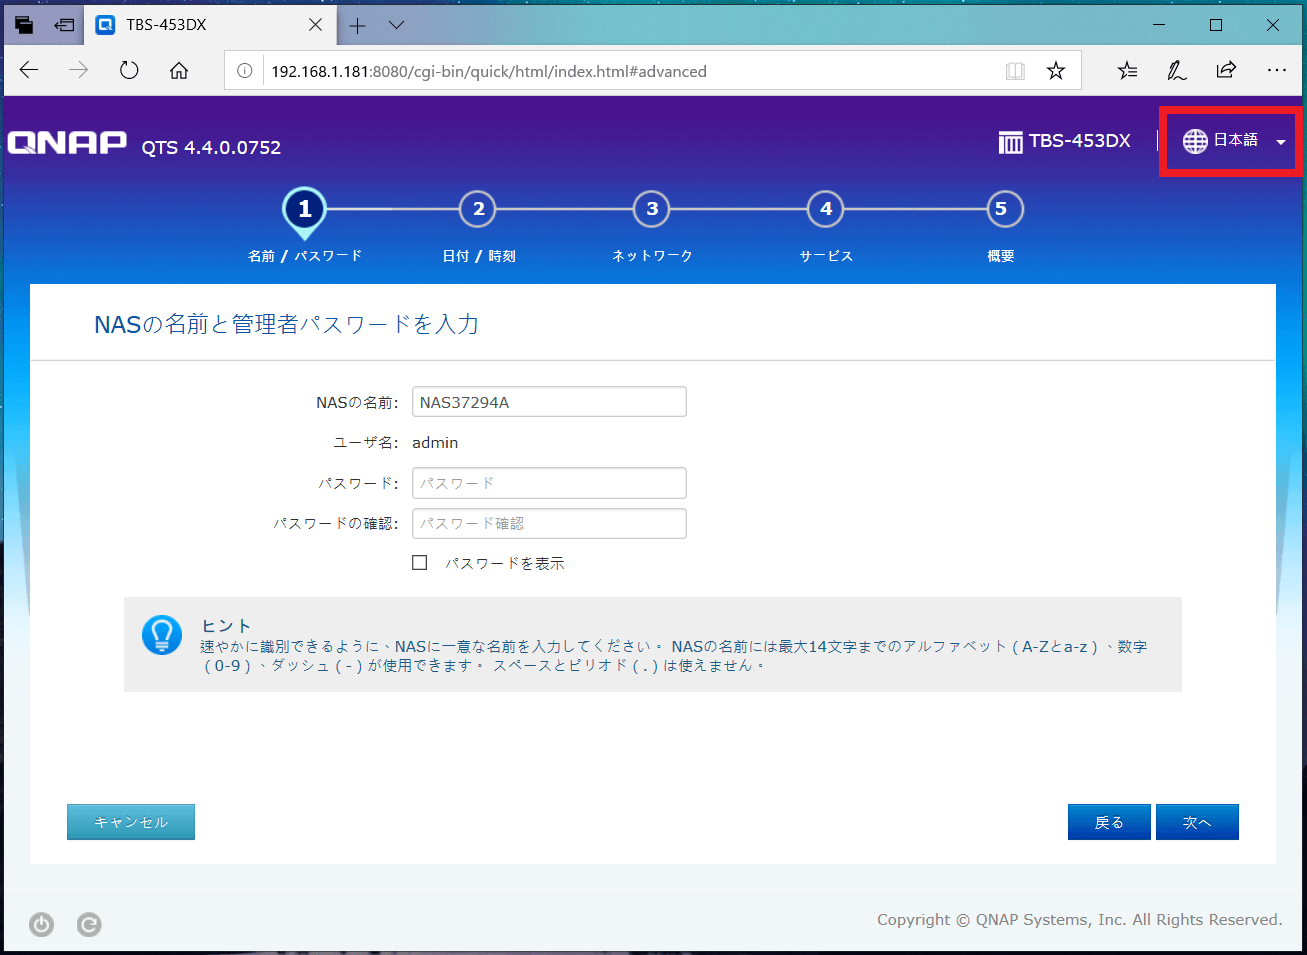Open the 日本語 language dropdown
This screenshot has width=1307, height=955.
click(x=1234, y=141)
